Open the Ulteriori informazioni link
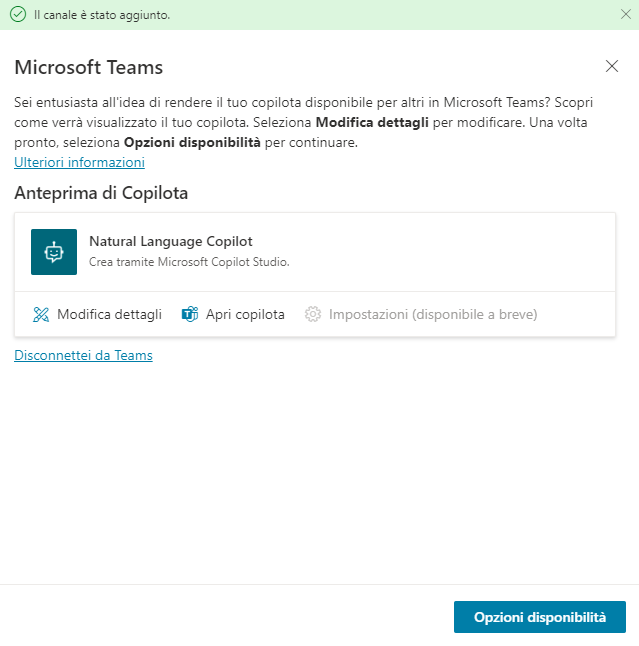 coord(80,162)
